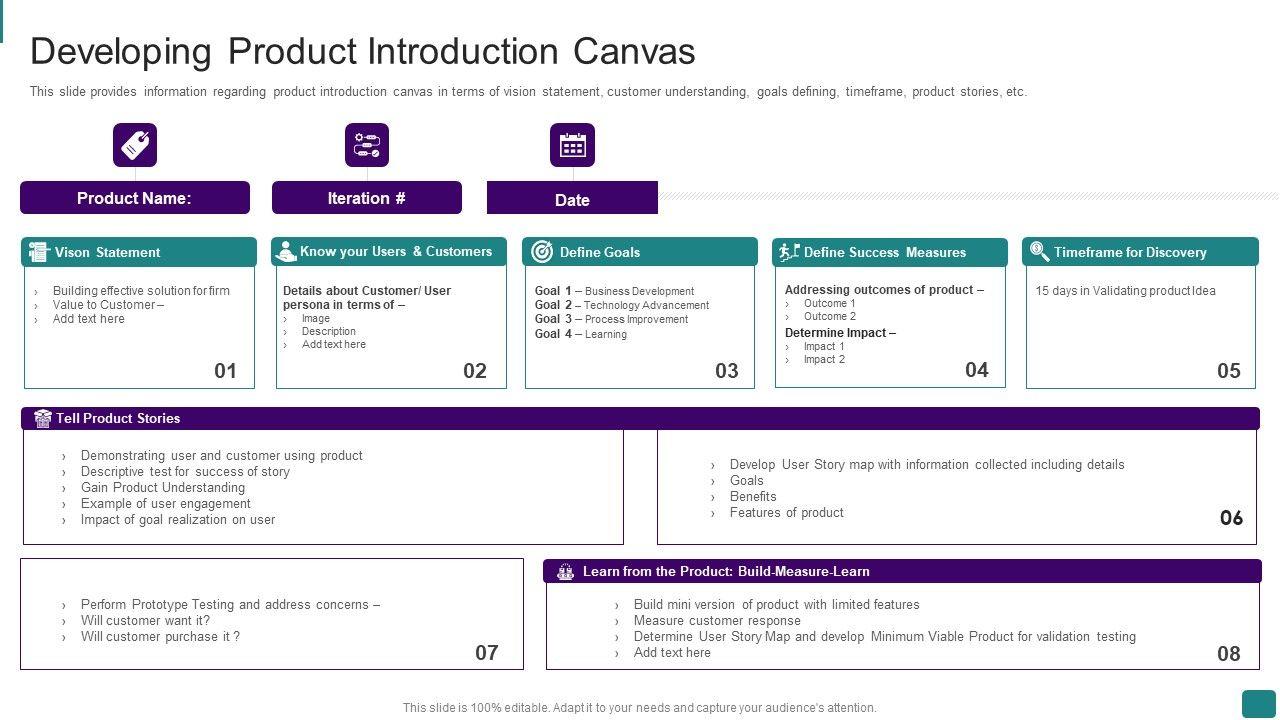Click 'Add text here' in Vision Statement box
The height and width of the screenshot is (720, 1280).
[89, 319]
